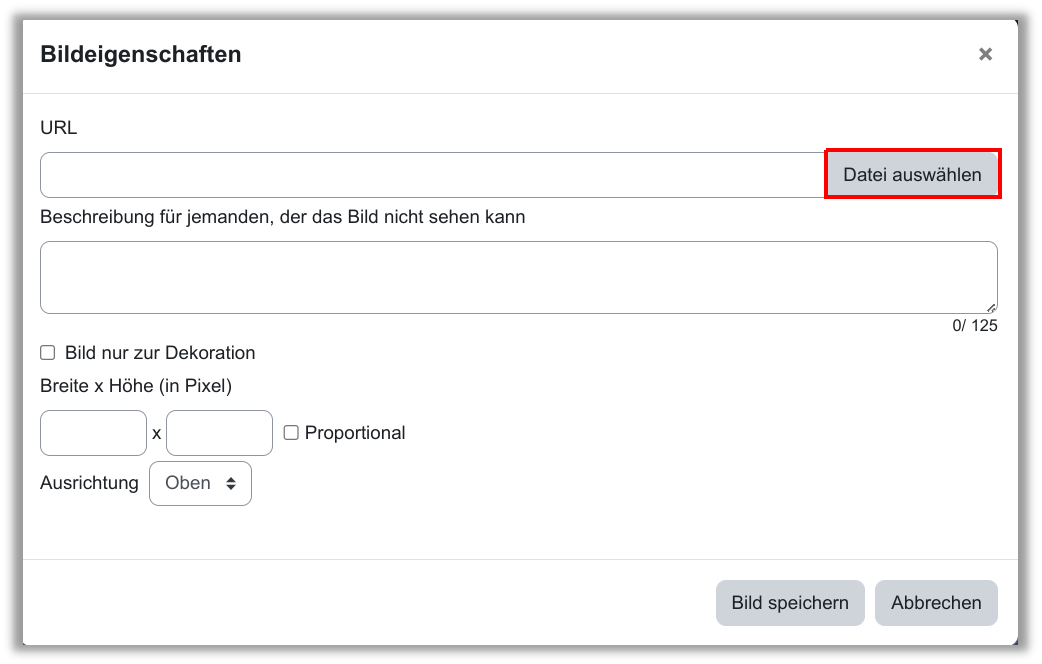The image size is (1042, 664).
Task: Click the description textarea resize handle
Action: tap(991, 308)
